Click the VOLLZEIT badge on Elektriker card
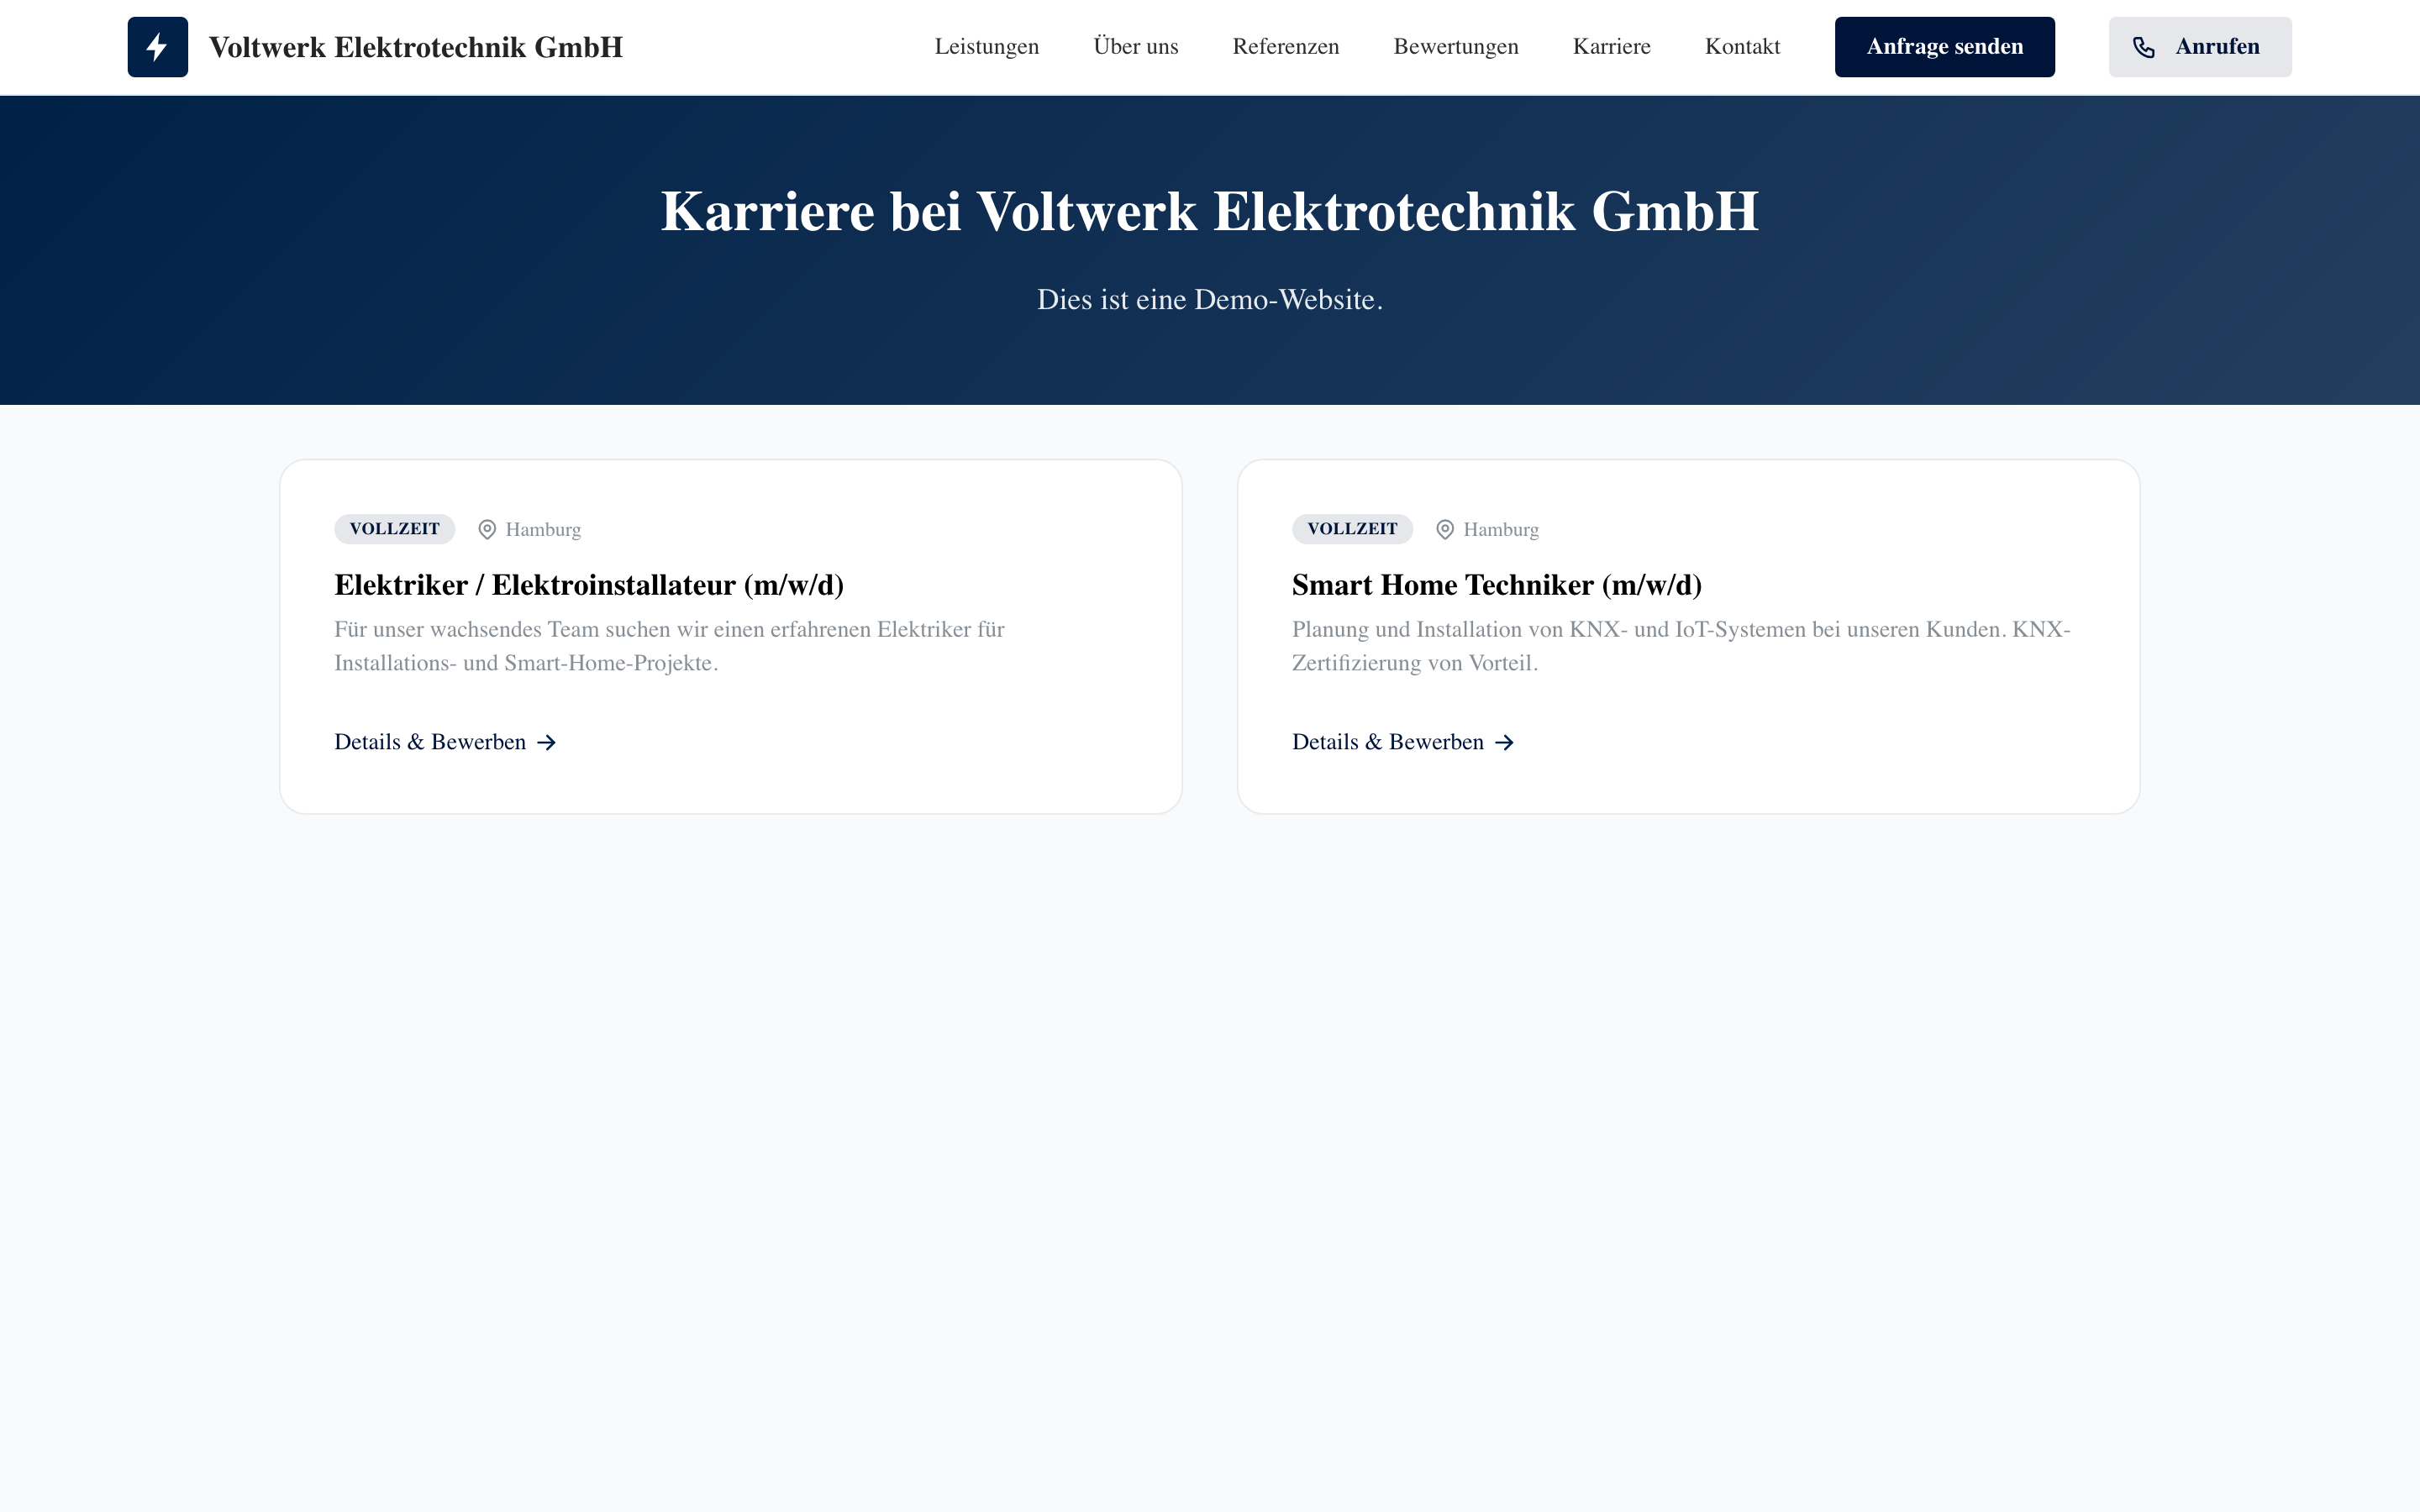Viewport: 2420px width, 1512px height. pos(394,529)
